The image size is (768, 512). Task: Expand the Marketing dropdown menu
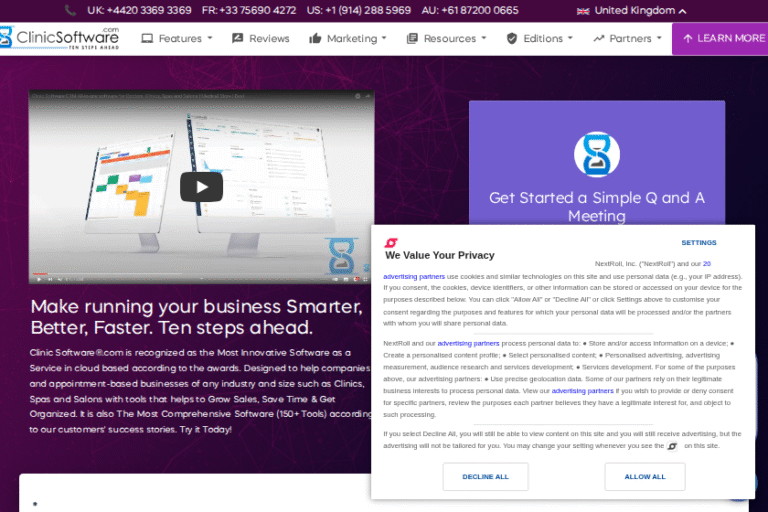[348, 38]
